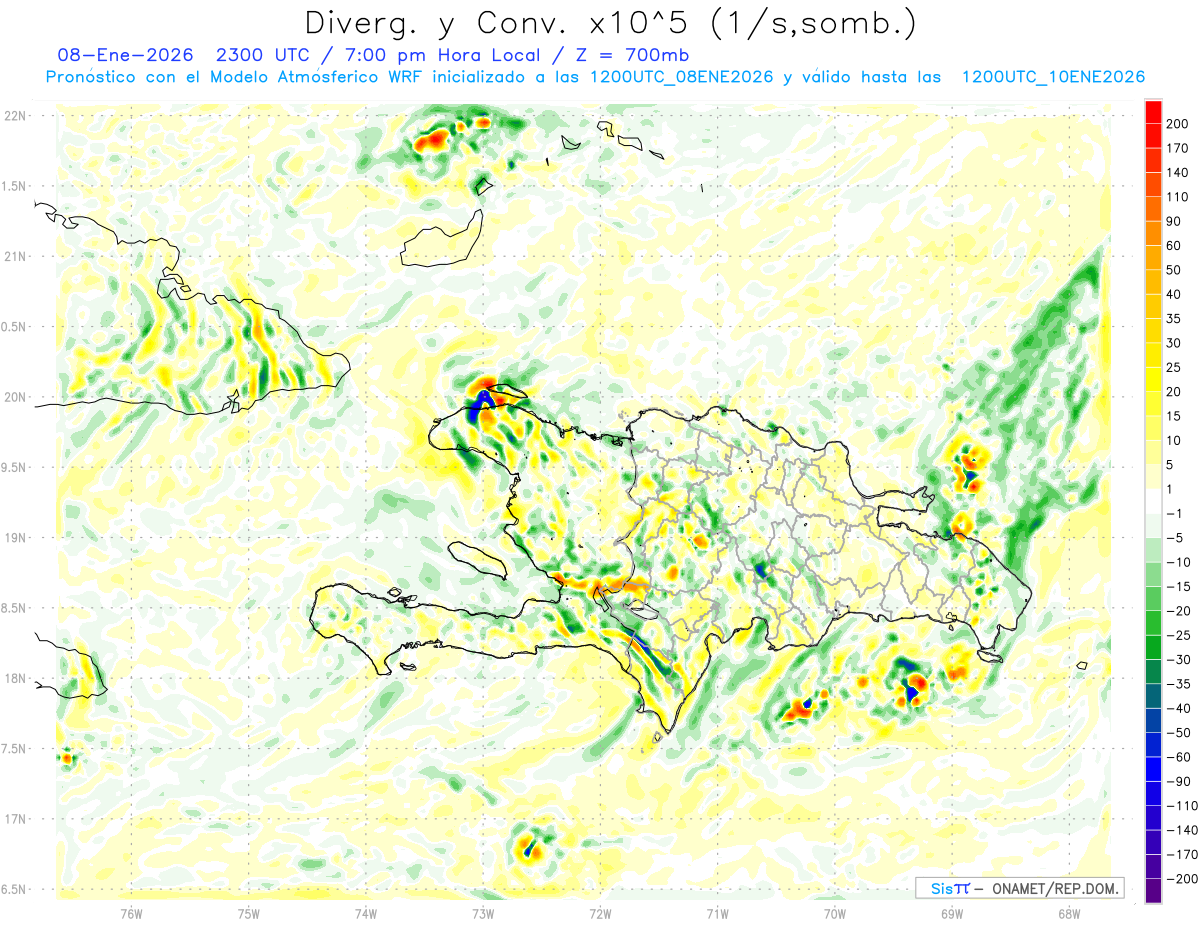
Task: Click the '35' value on the color scale
Action: 1173,319
